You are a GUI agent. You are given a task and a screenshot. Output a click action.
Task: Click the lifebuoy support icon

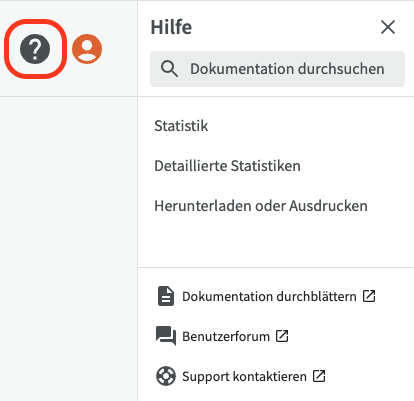pyautogui.click(x=166, y=376)
